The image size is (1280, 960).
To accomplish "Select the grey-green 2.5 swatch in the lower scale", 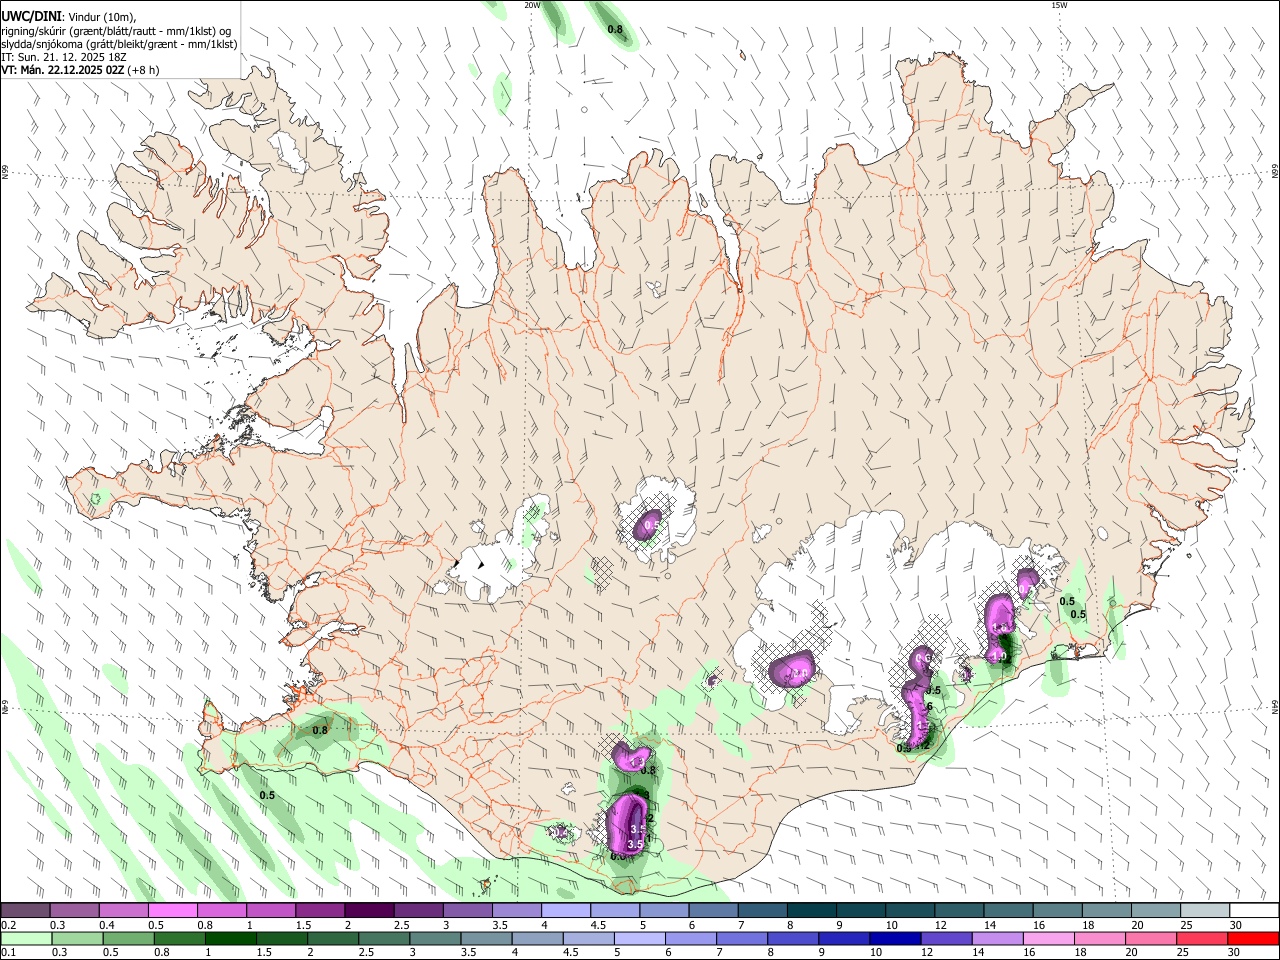I will pos(384,939).
